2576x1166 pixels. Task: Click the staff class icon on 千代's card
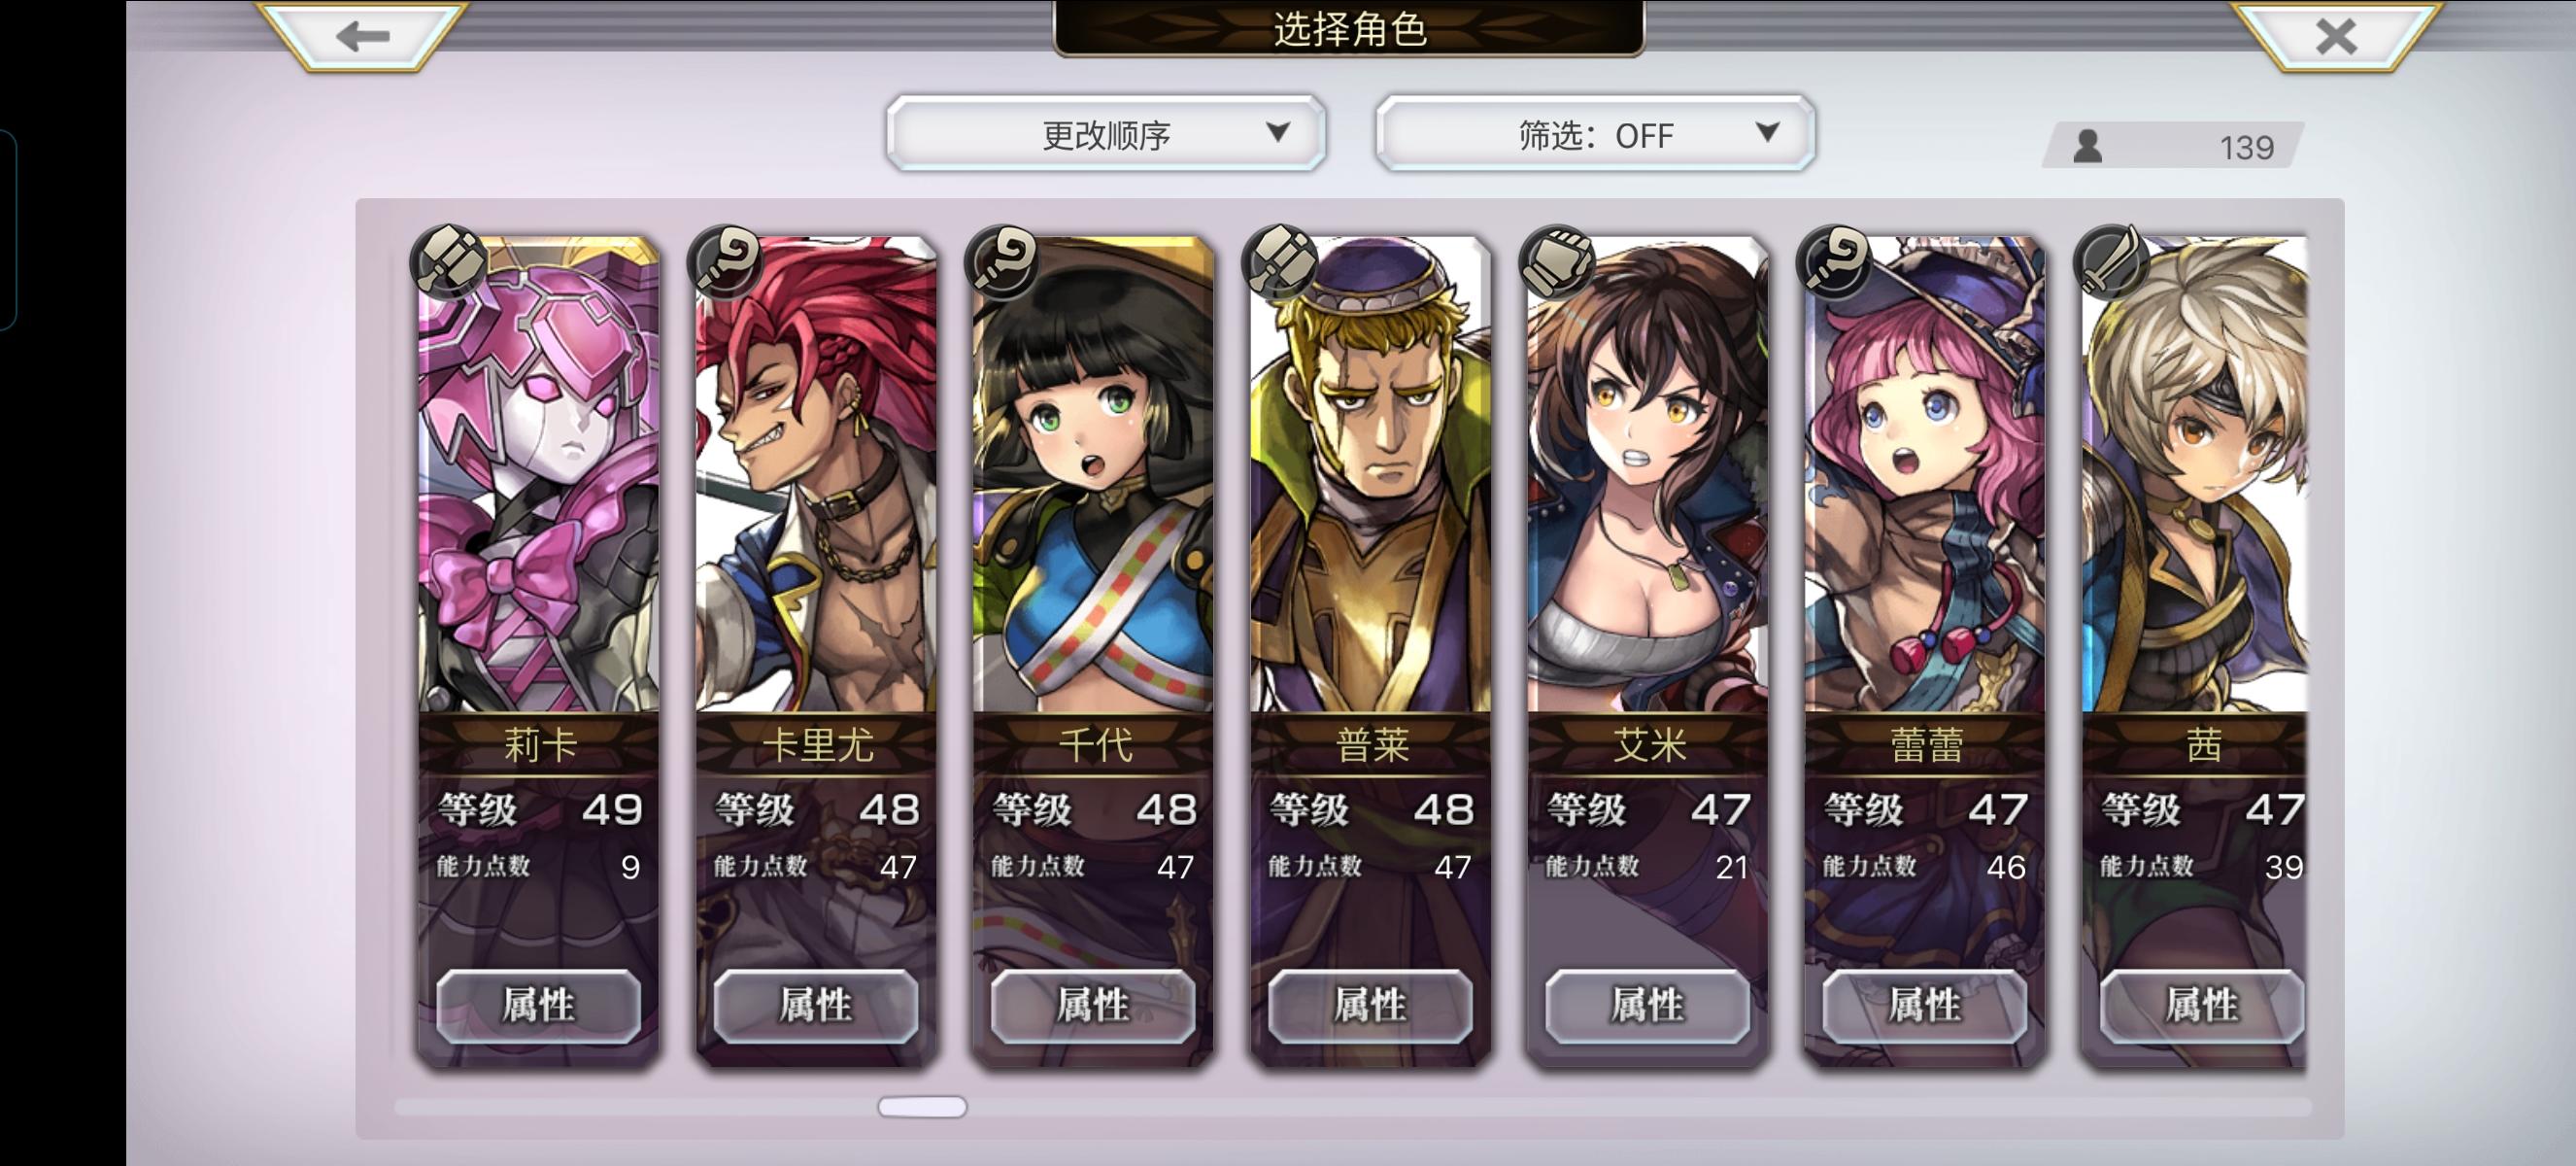click(1003, 261)
